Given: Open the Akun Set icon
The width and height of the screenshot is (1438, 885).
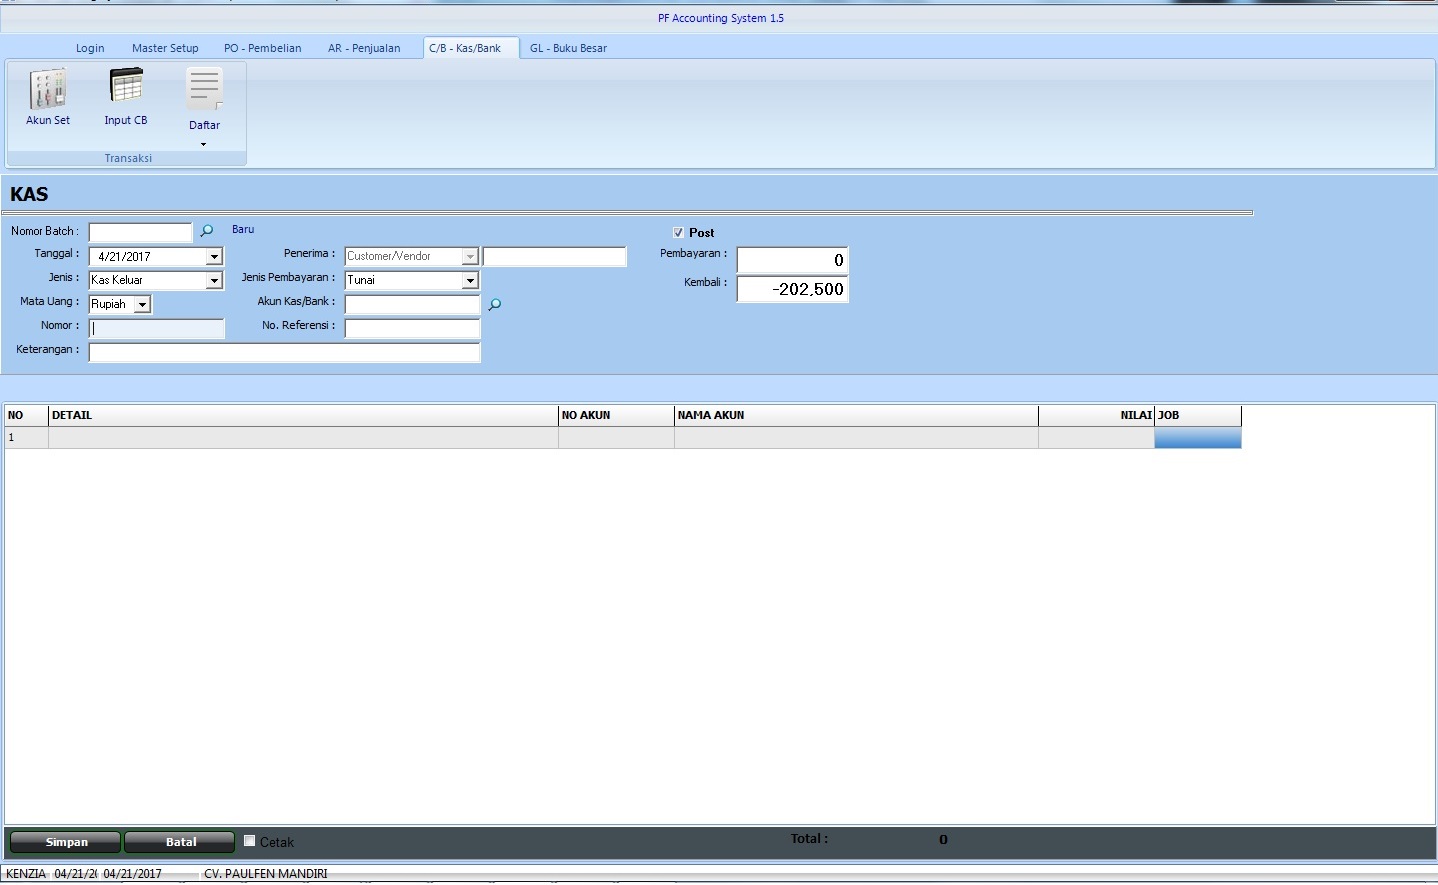Looking at the screenshot, I should pos(48,90).
